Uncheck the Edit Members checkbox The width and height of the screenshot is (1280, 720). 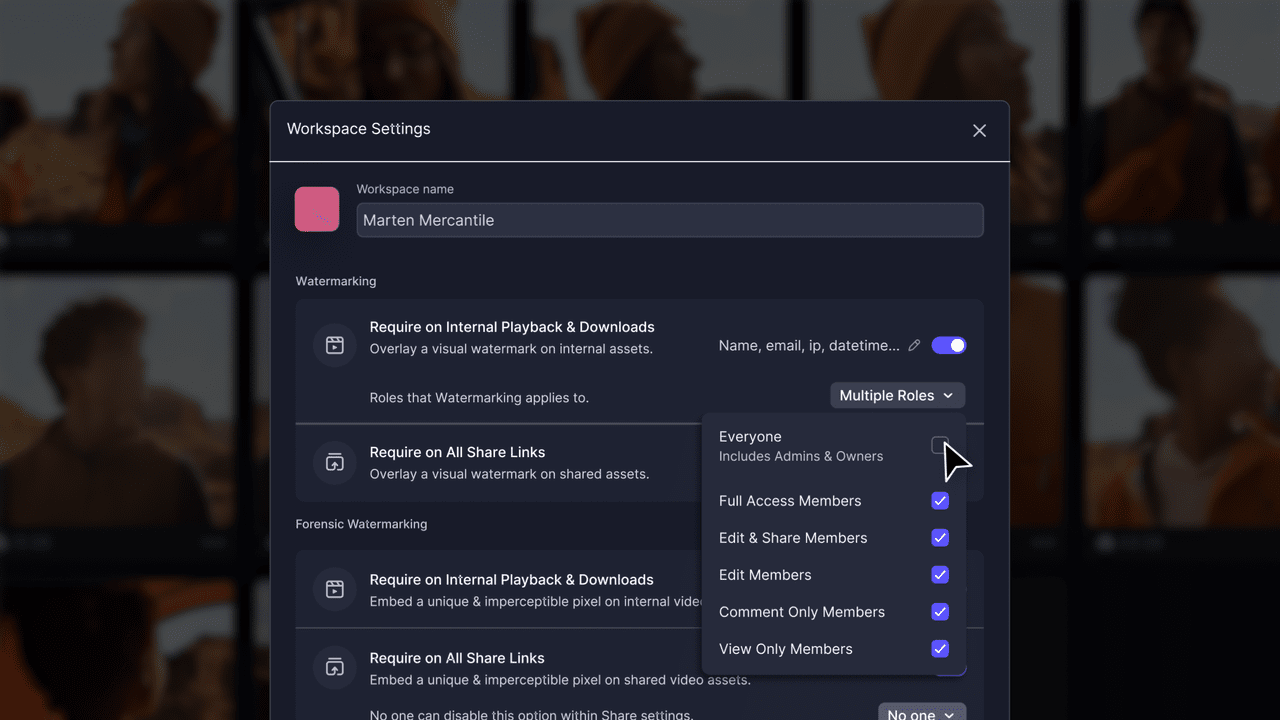(939, 575)
